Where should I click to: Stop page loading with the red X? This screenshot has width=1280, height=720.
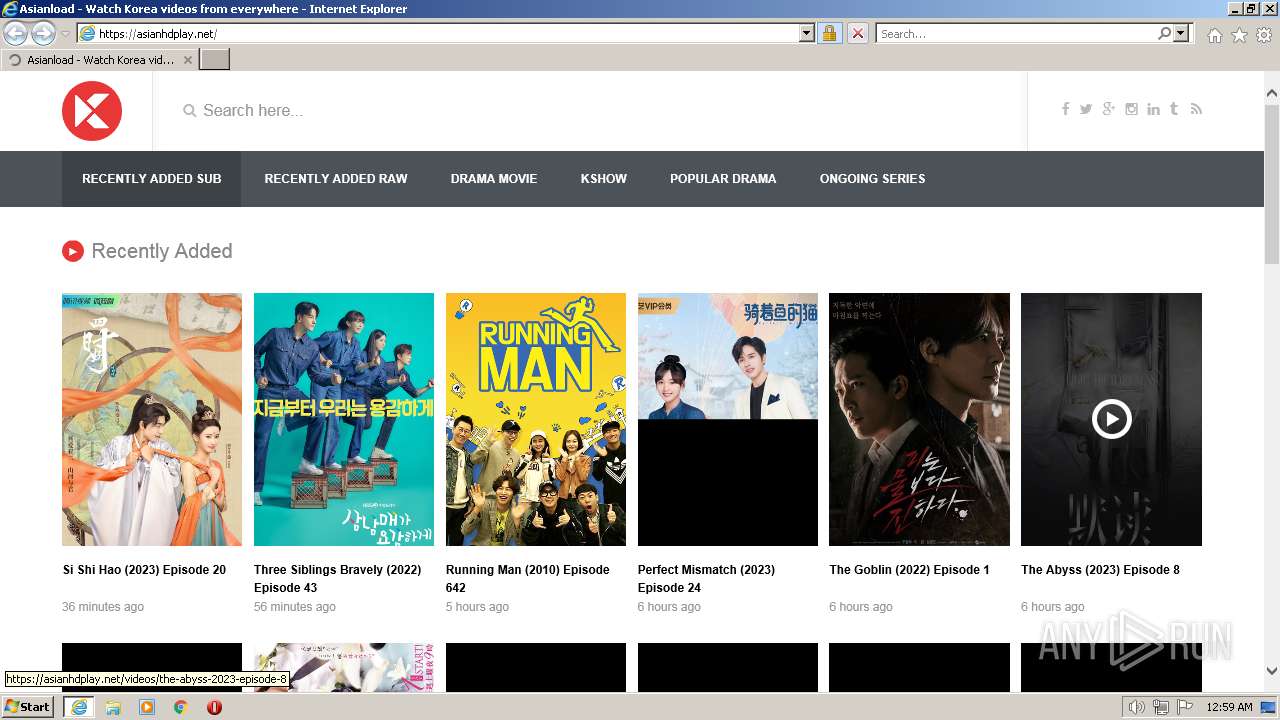pos(857,34)
